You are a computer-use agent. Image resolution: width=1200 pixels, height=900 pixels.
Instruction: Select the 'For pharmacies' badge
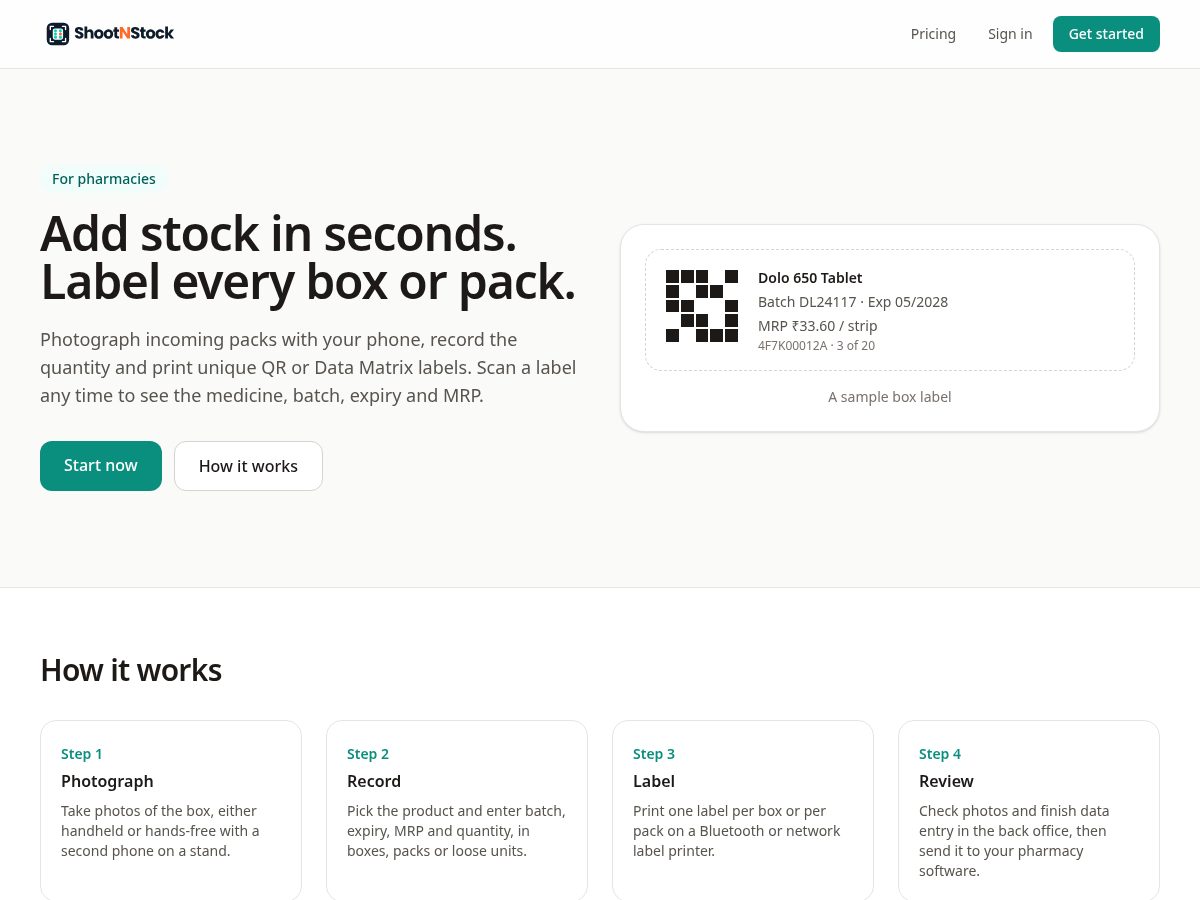pos(104,179)
